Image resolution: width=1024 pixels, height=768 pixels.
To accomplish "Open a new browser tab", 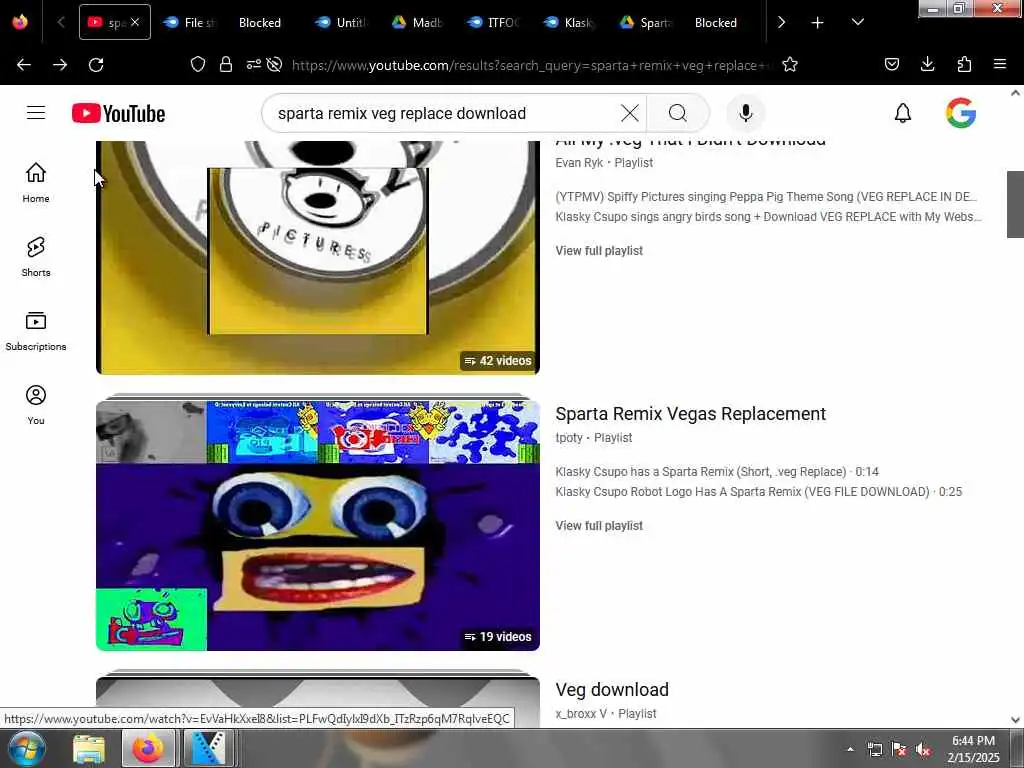I will point(817,22).
